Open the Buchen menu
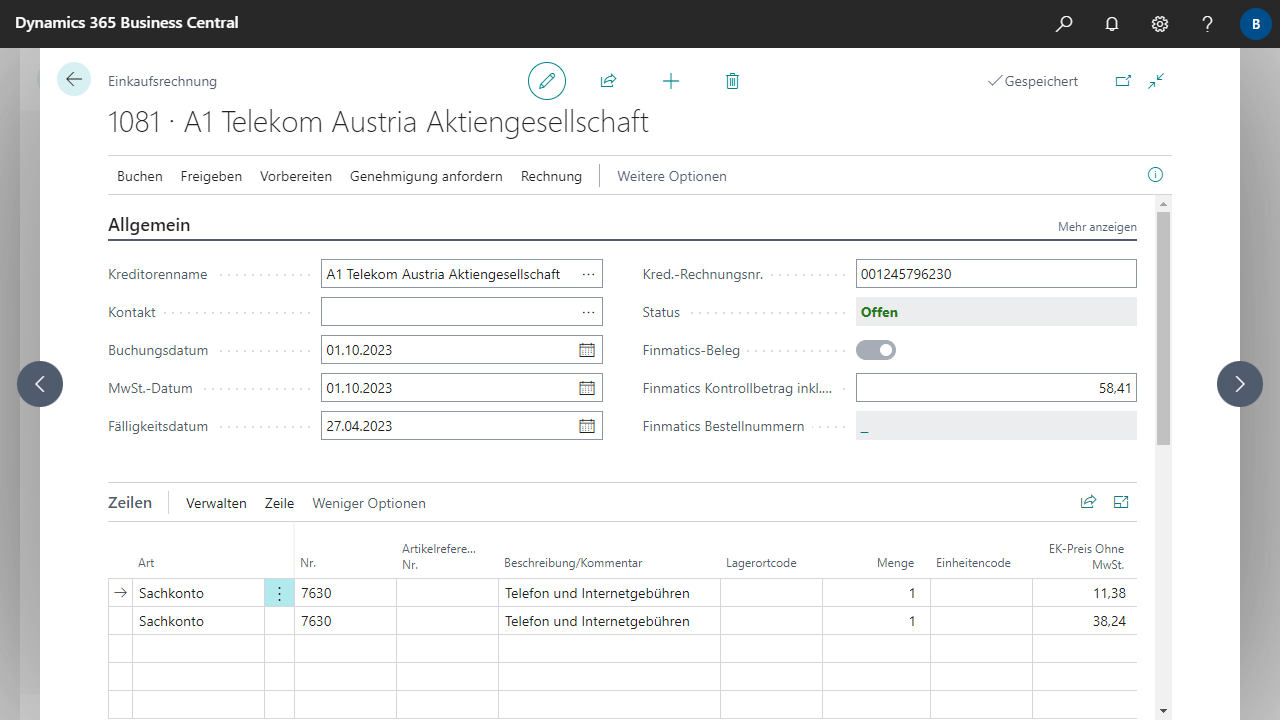The image size is (1280, 720). click(140, 176)
